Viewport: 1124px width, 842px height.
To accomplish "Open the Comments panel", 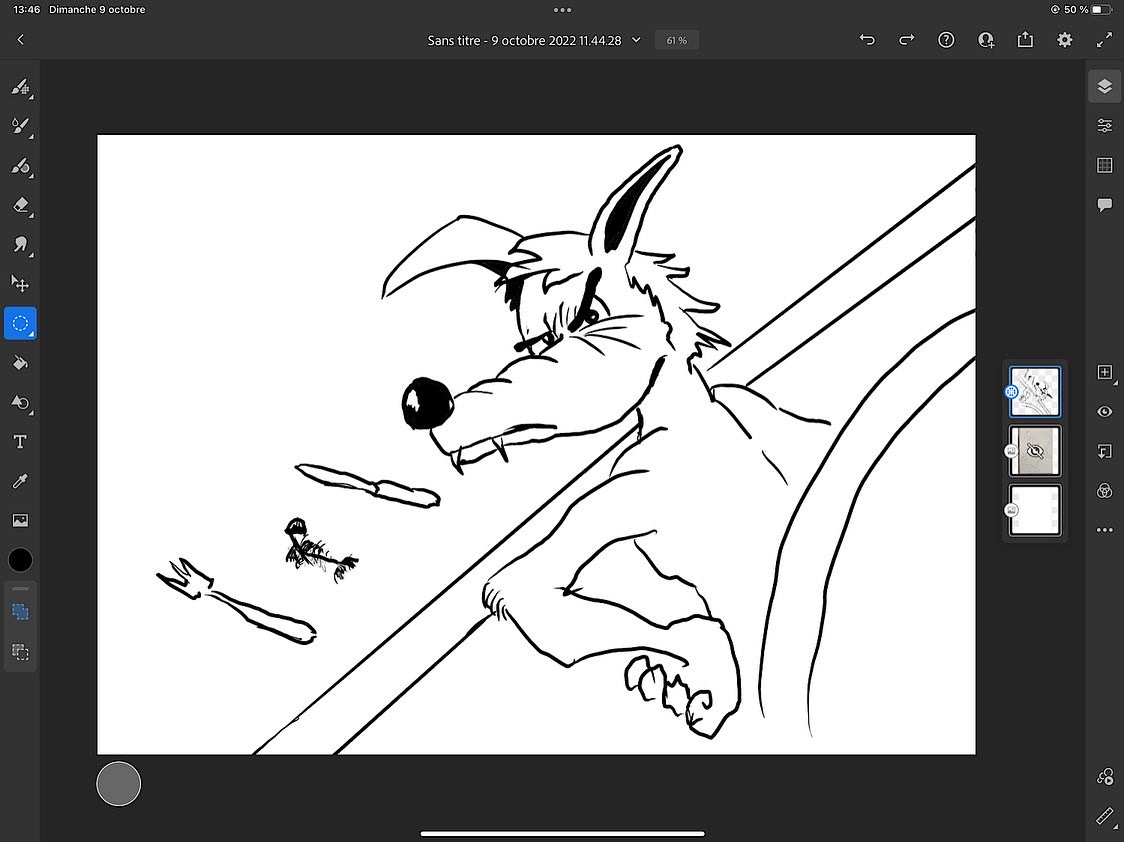I will pyautogui.click(x=1105, y=205).
